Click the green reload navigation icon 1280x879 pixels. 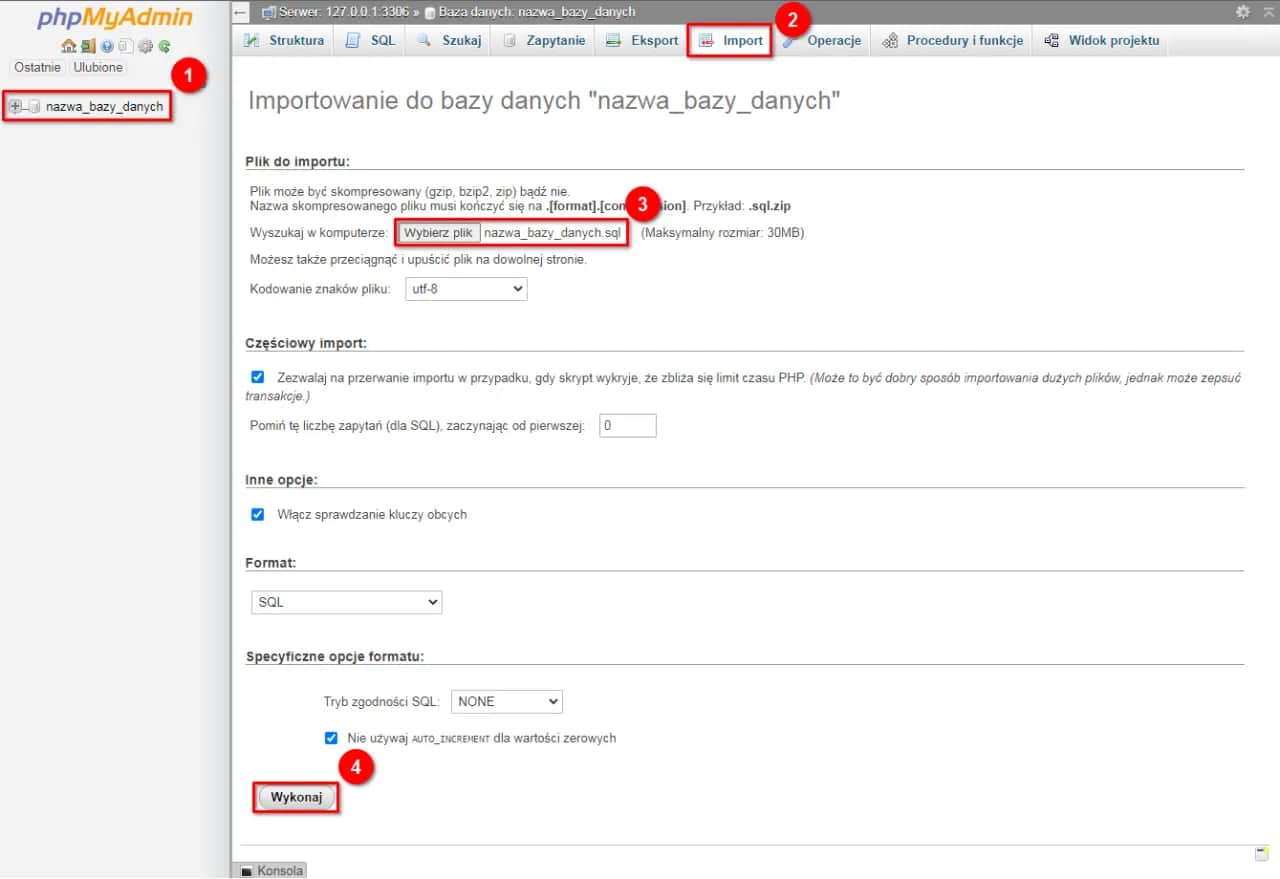click(164, 46)
